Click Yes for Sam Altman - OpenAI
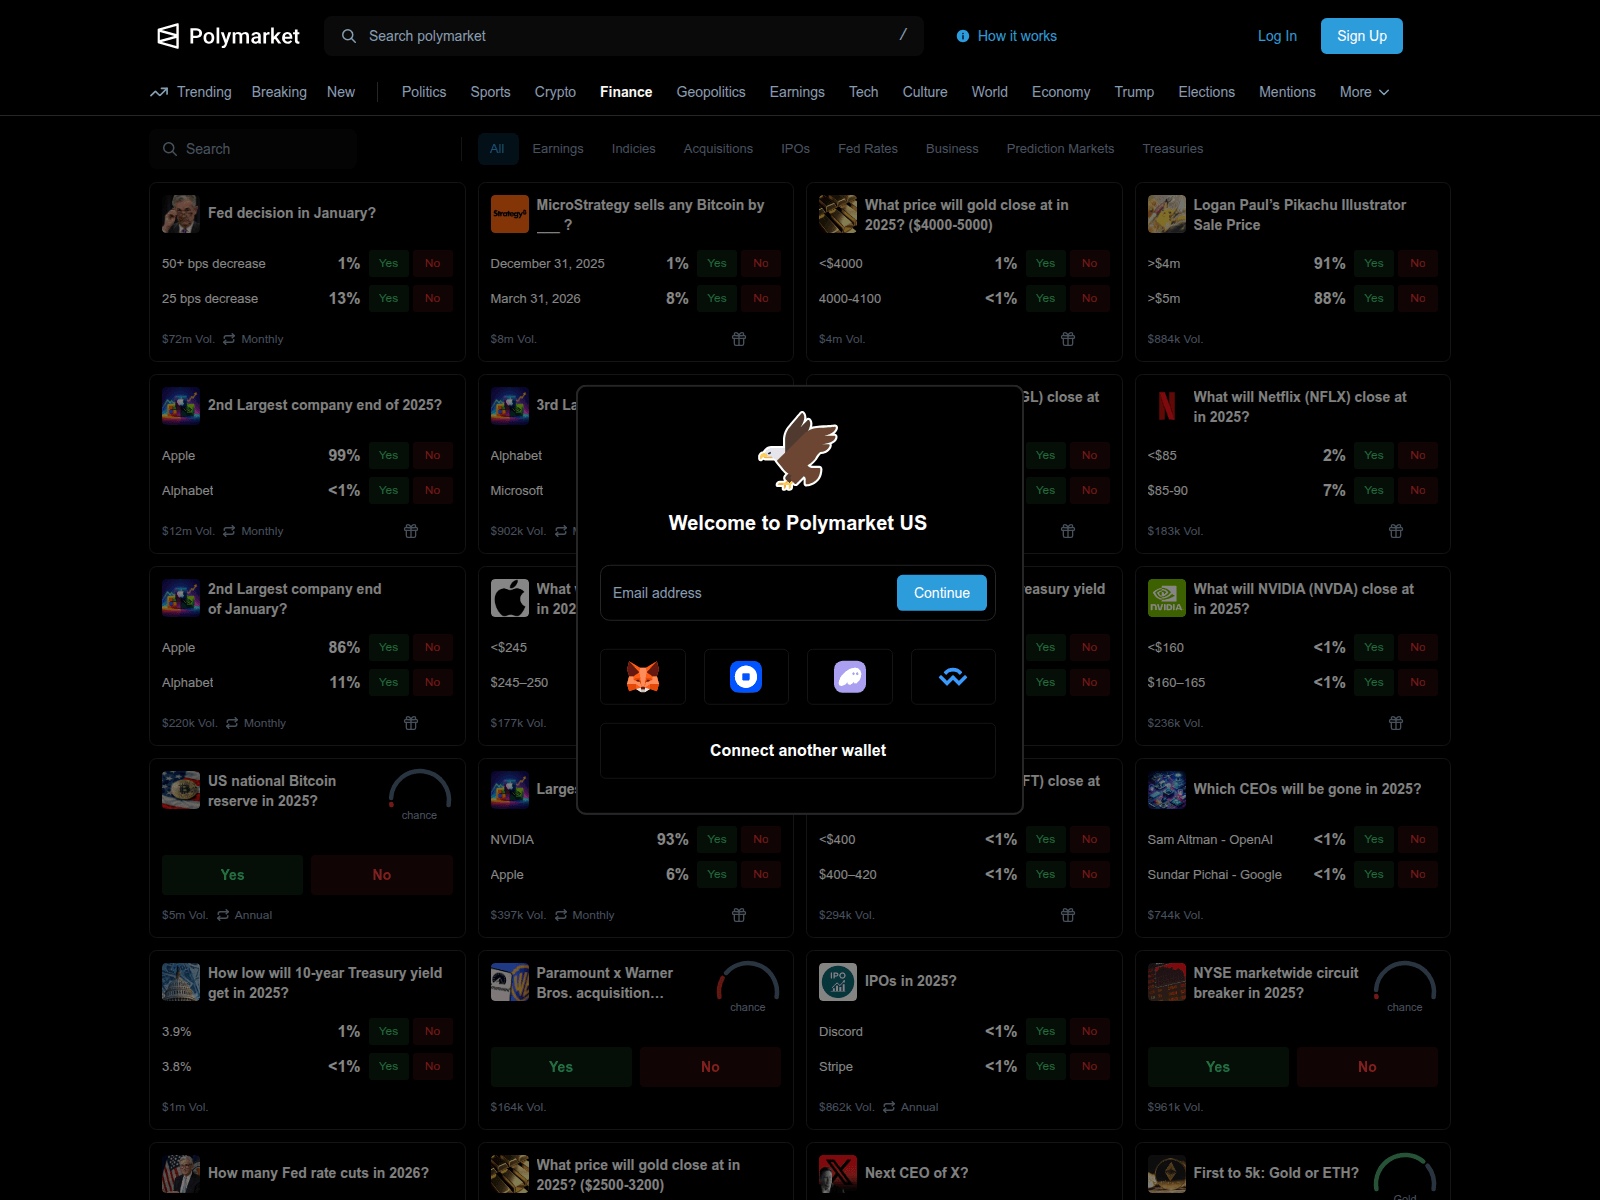 coord(1374,840)
